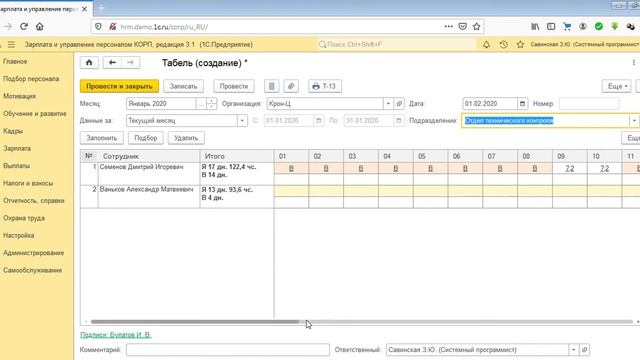Open the browser page actions ellipsis
Screen dimensions: 640x360
(x=449, y=27)
